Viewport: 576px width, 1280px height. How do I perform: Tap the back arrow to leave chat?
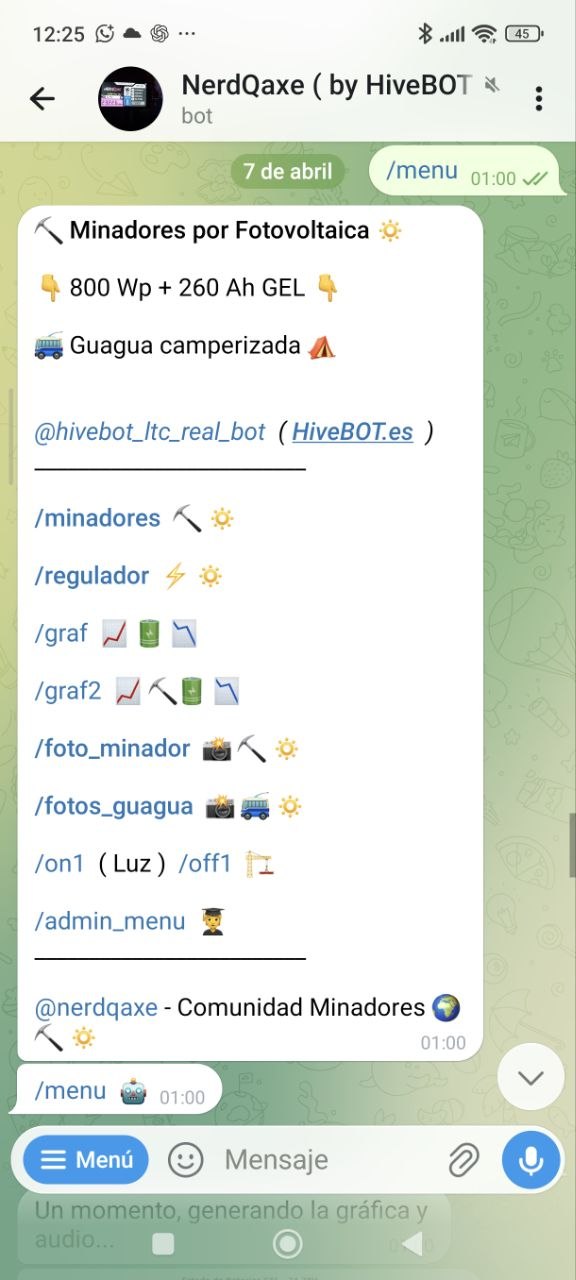(x=42, y=98)
